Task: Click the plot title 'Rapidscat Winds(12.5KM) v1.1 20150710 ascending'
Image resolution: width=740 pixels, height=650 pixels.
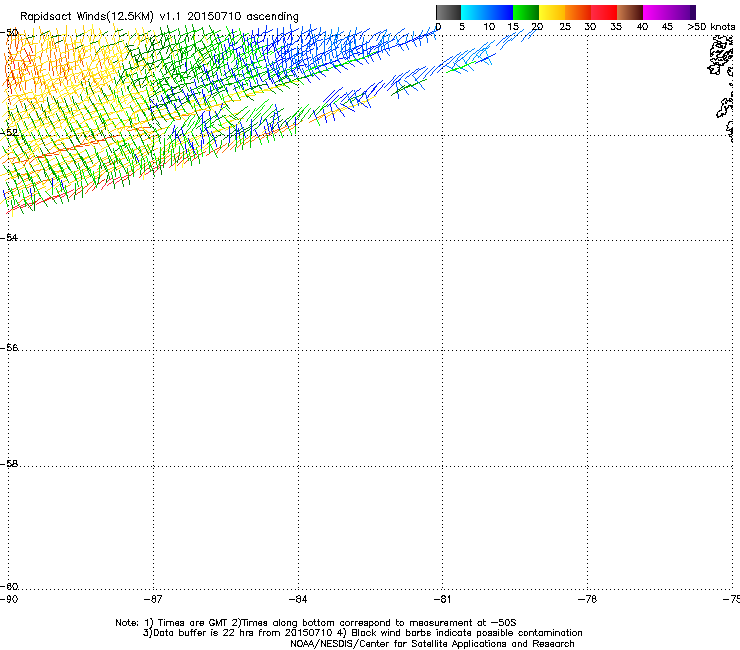Action: click(159, 16)
